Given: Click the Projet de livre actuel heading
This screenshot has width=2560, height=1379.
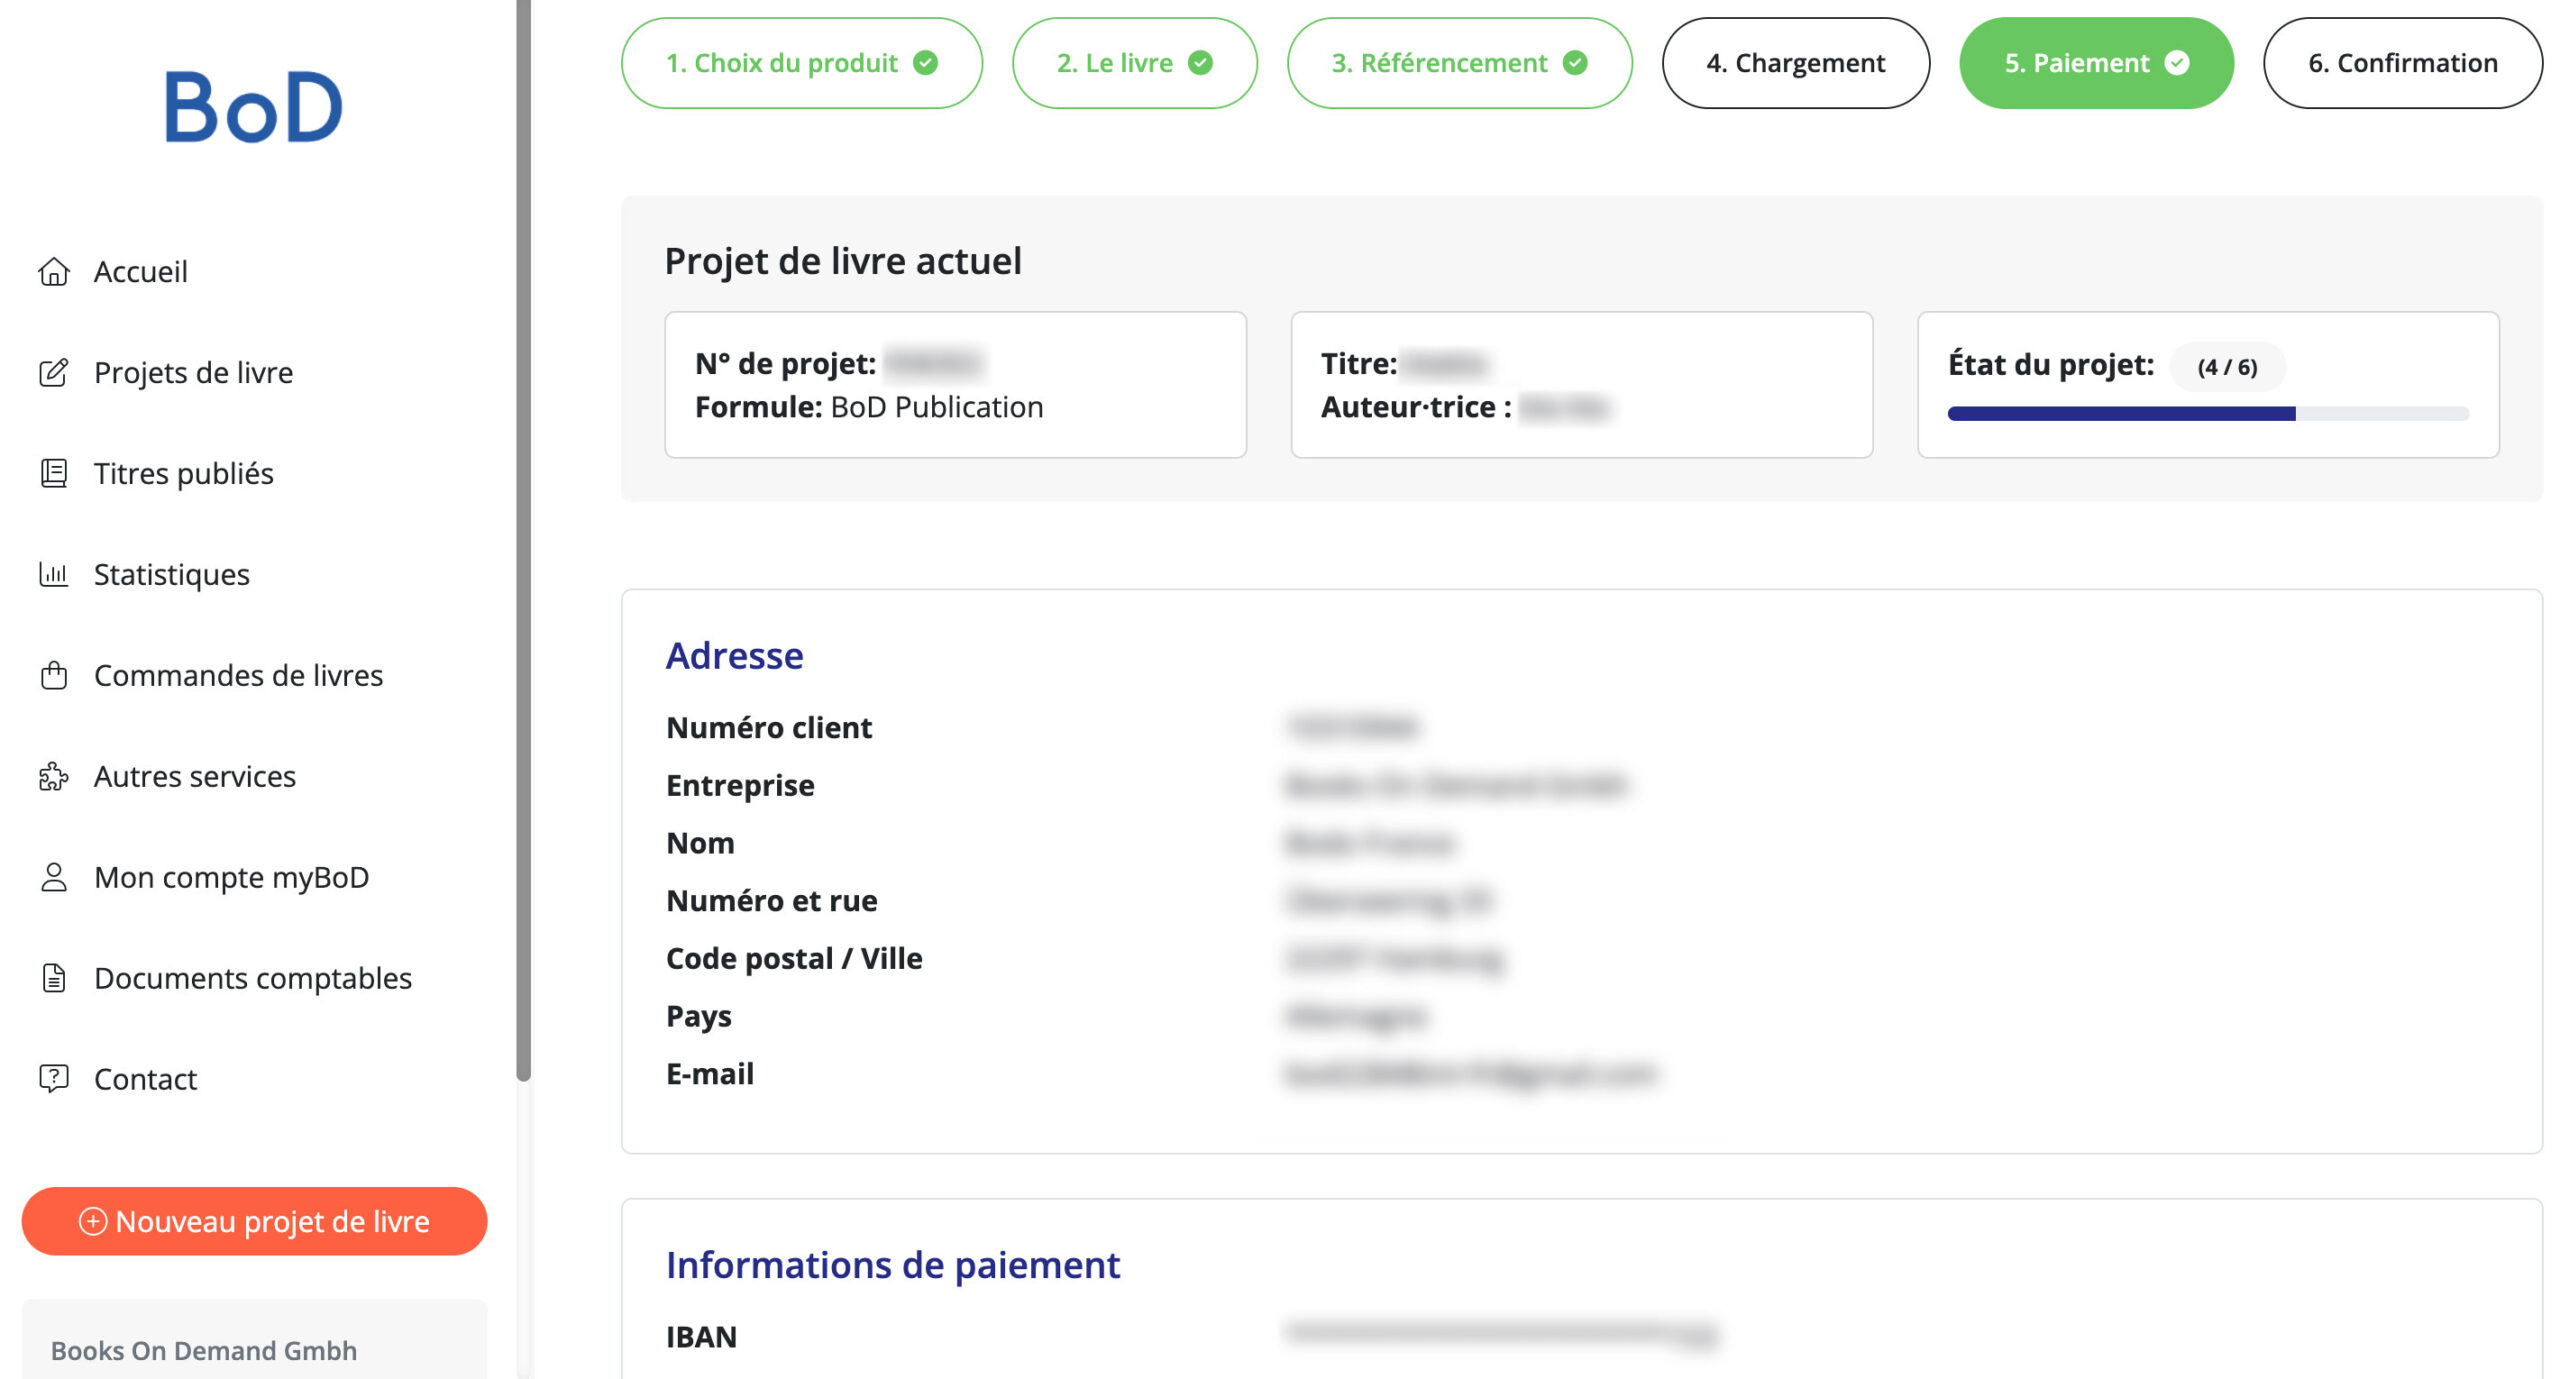Looking at the screenshot, I should point(843,261).
